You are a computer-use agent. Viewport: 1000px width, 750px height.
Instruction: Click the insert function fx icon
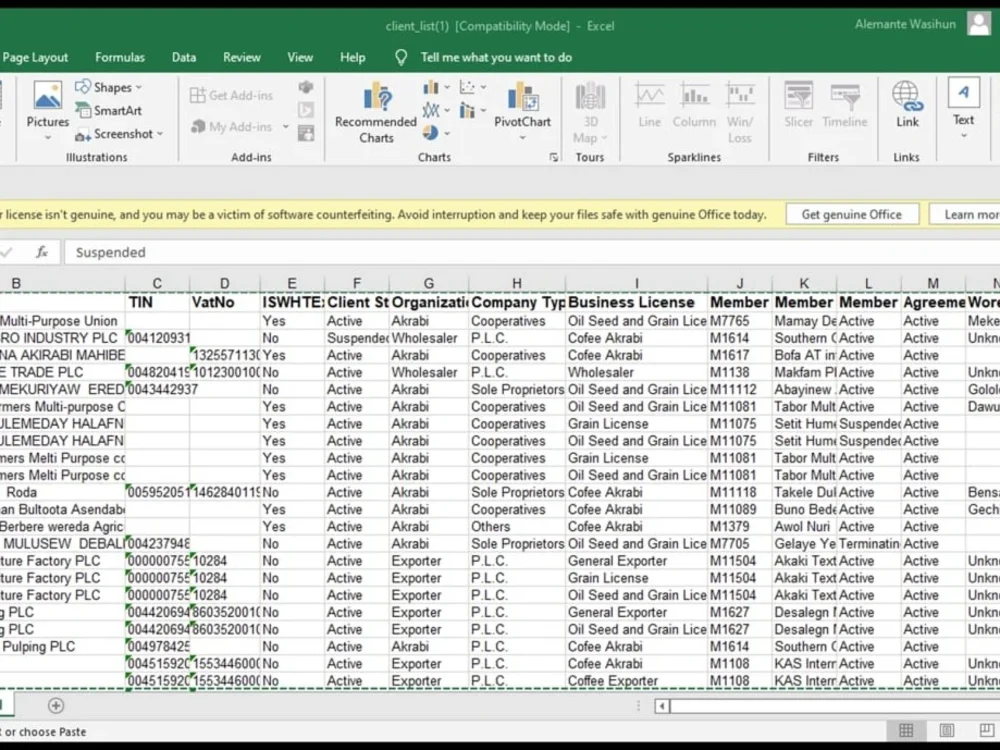click(42, 252)
